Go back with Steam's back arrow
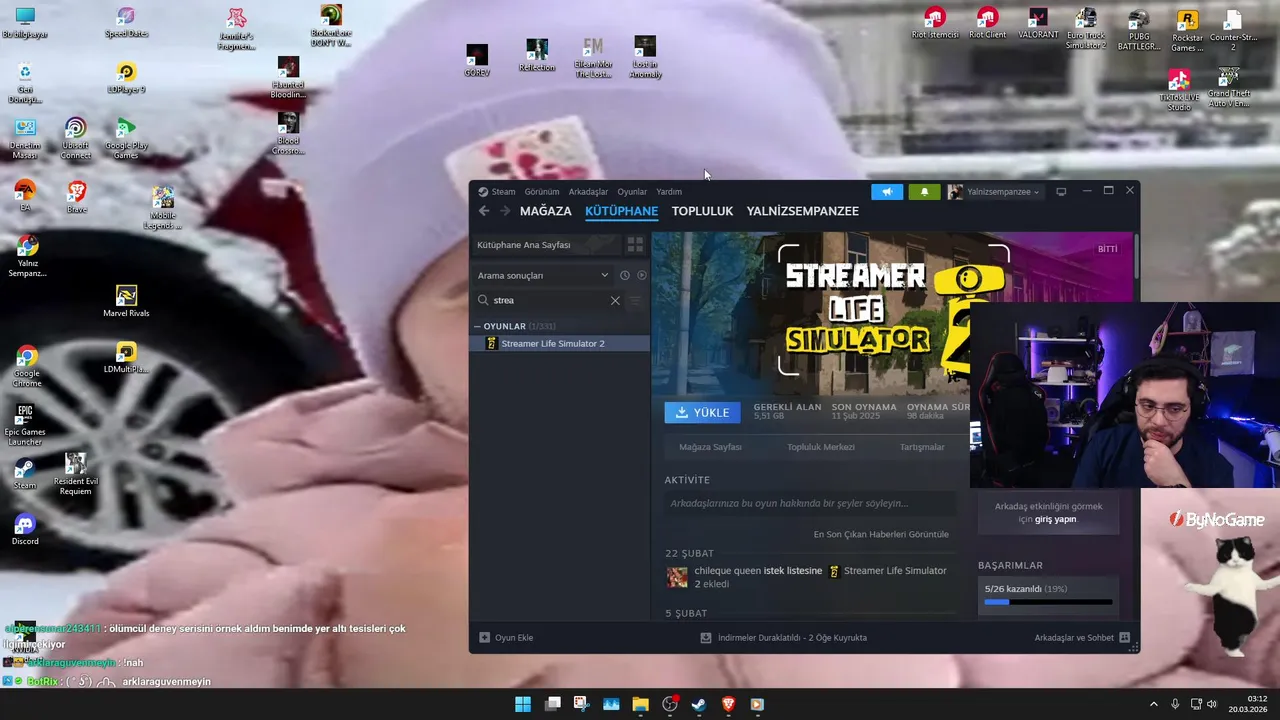Image resolution: width=1280 pixels, height=720 pixels. [x=484, y=211]
